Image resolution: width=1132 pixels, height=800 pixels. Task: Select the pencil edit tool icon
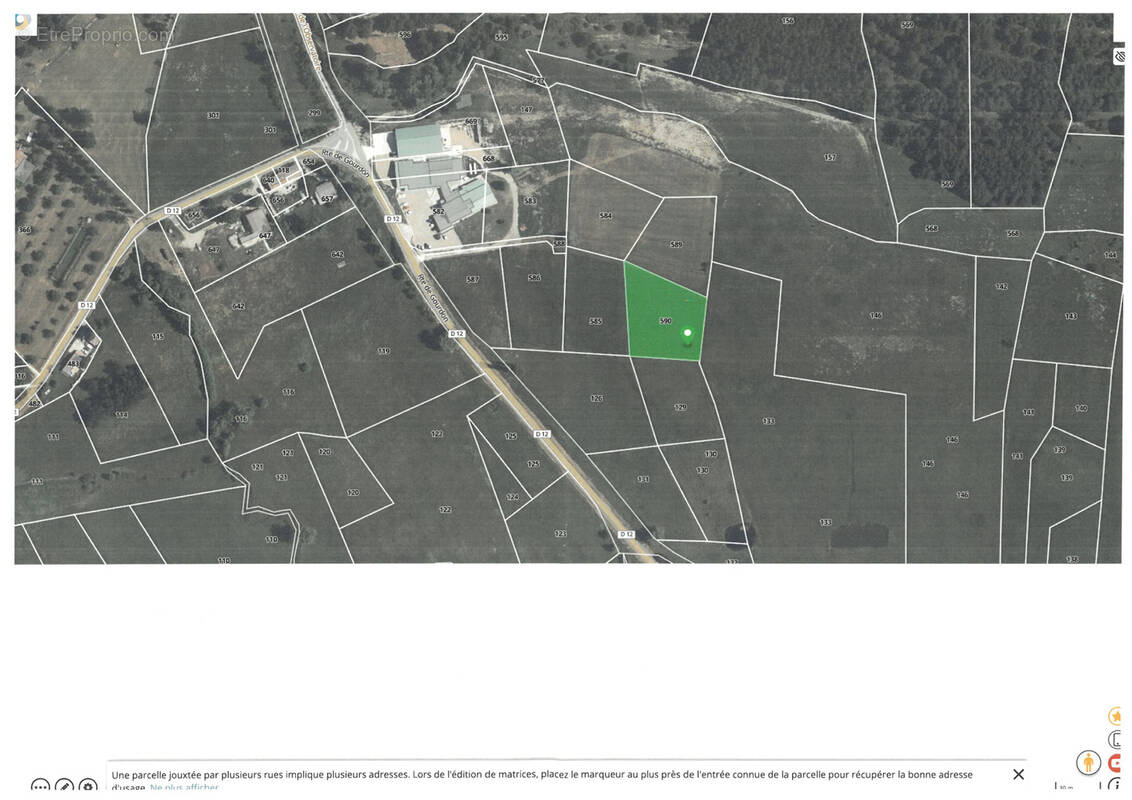coord(64,787)
